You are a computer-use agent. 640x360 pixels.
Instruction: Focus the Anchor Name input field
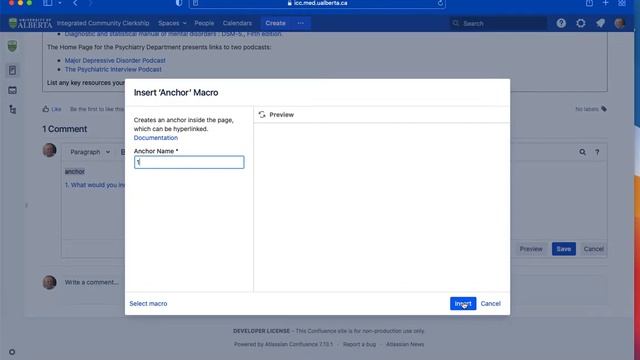coord(189,162)
